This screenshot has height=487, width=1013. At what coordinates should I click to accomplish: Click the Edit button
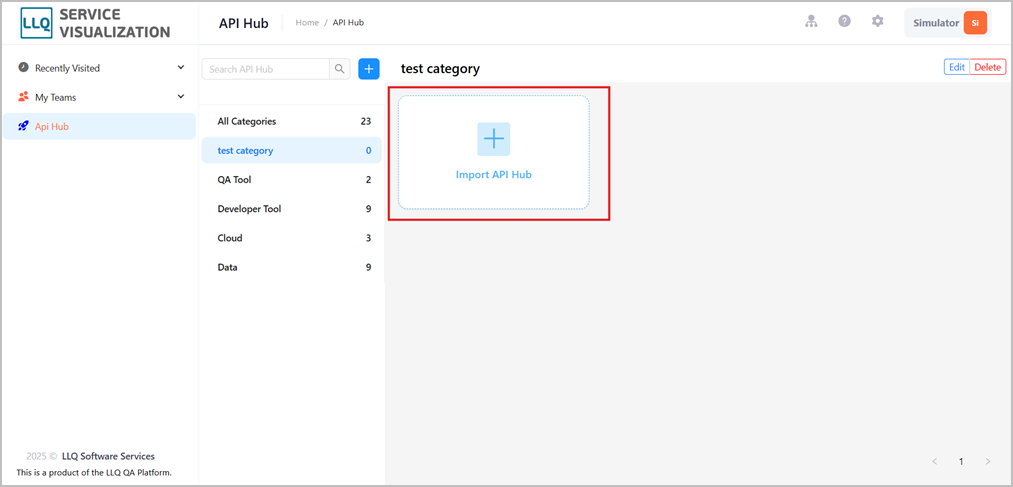coord(957,67)
